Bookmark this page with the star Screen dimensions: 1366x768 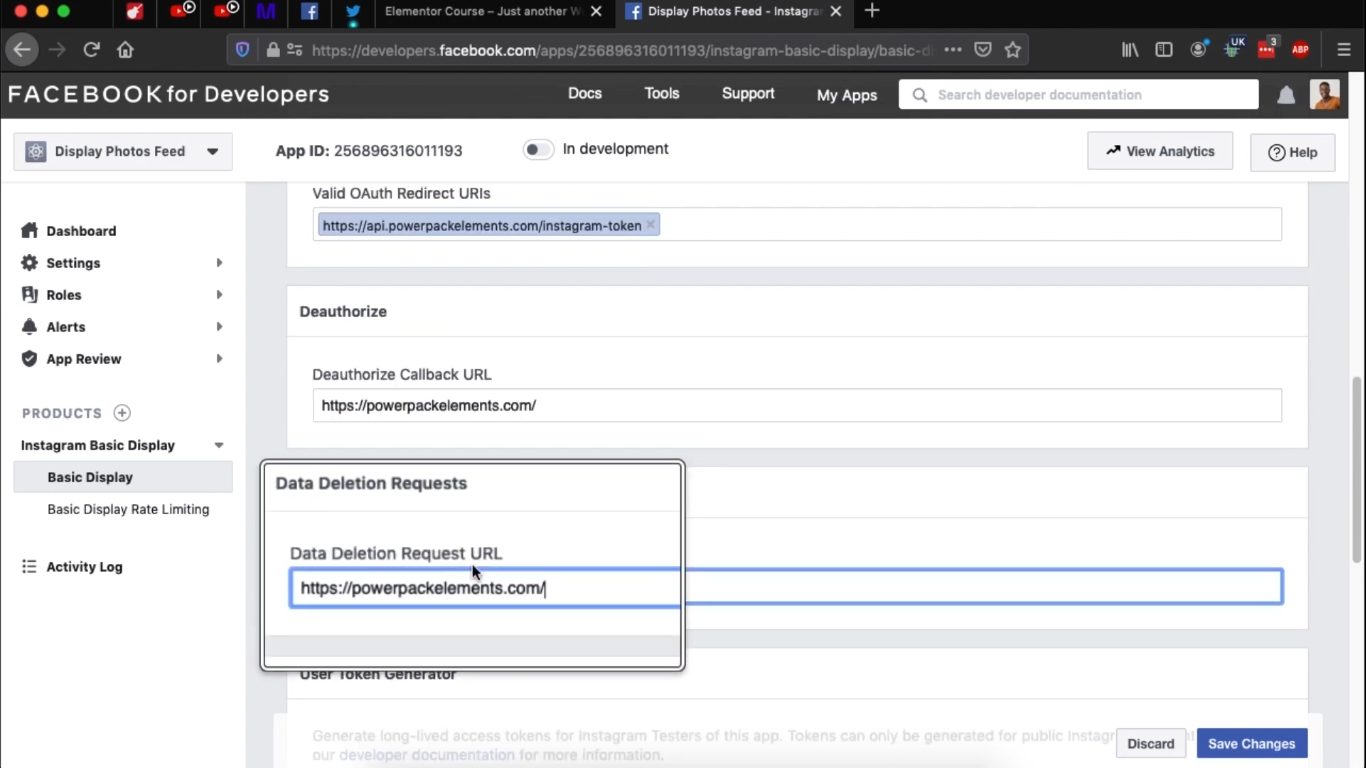[1013, 49]
